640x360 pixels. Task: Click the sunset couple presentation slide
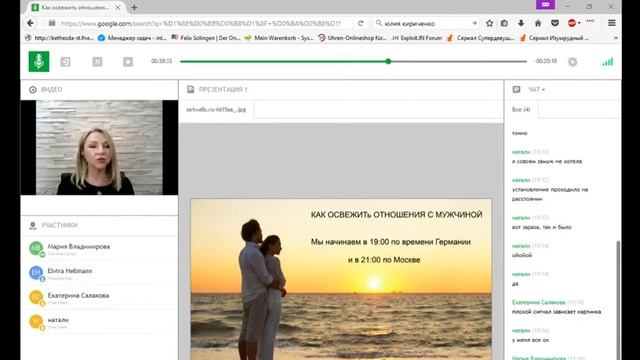[341, 279]
